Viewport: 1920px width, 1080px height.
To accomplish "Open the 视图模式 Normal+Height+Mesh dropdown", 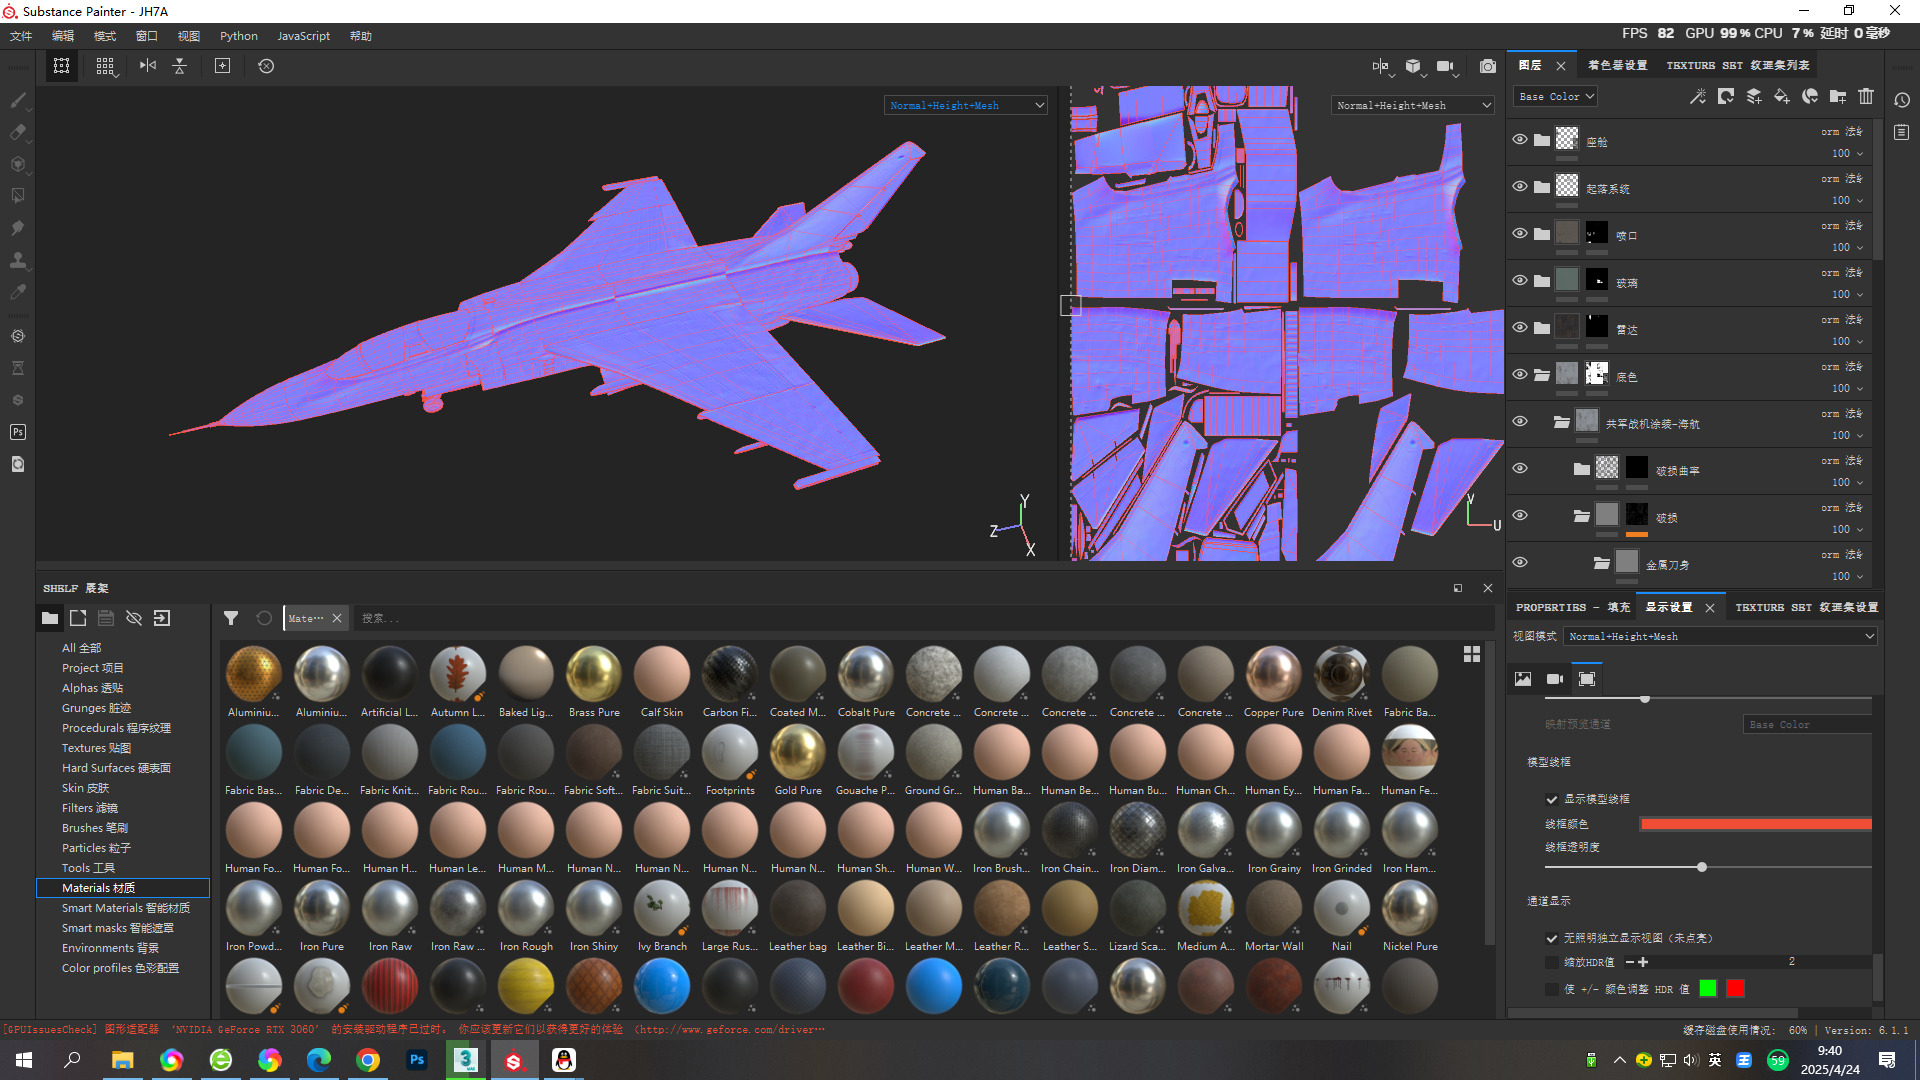I will pyautogui.click(x=1720, y=636).
